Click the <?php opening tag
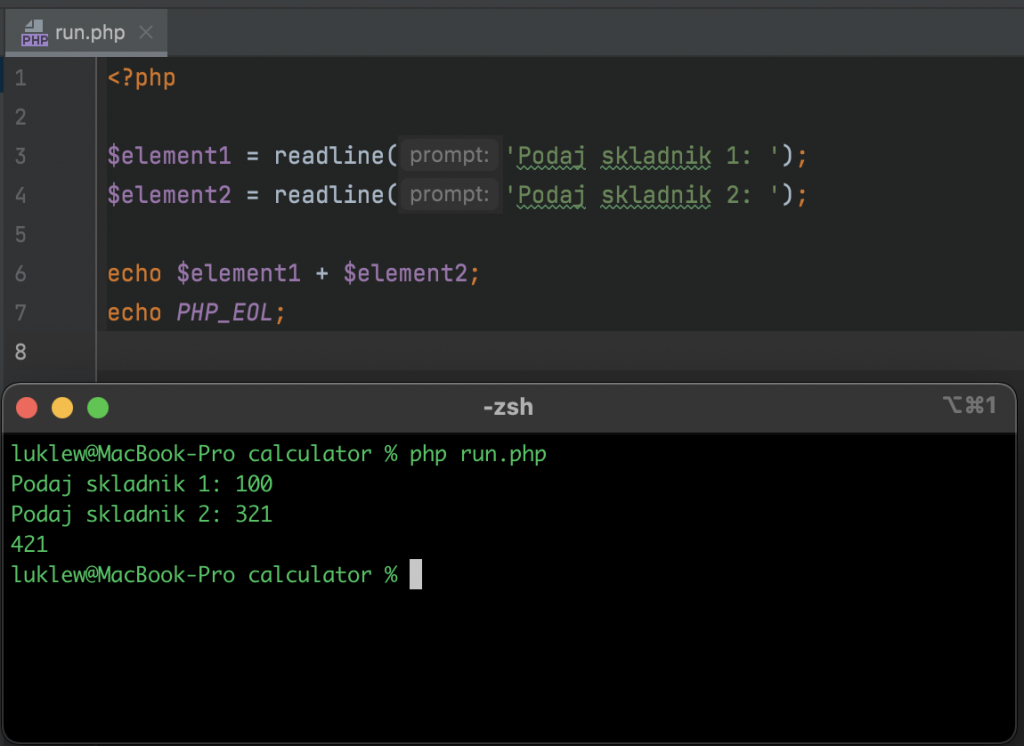Screen dimensions: 1024x746 [142, 78]
